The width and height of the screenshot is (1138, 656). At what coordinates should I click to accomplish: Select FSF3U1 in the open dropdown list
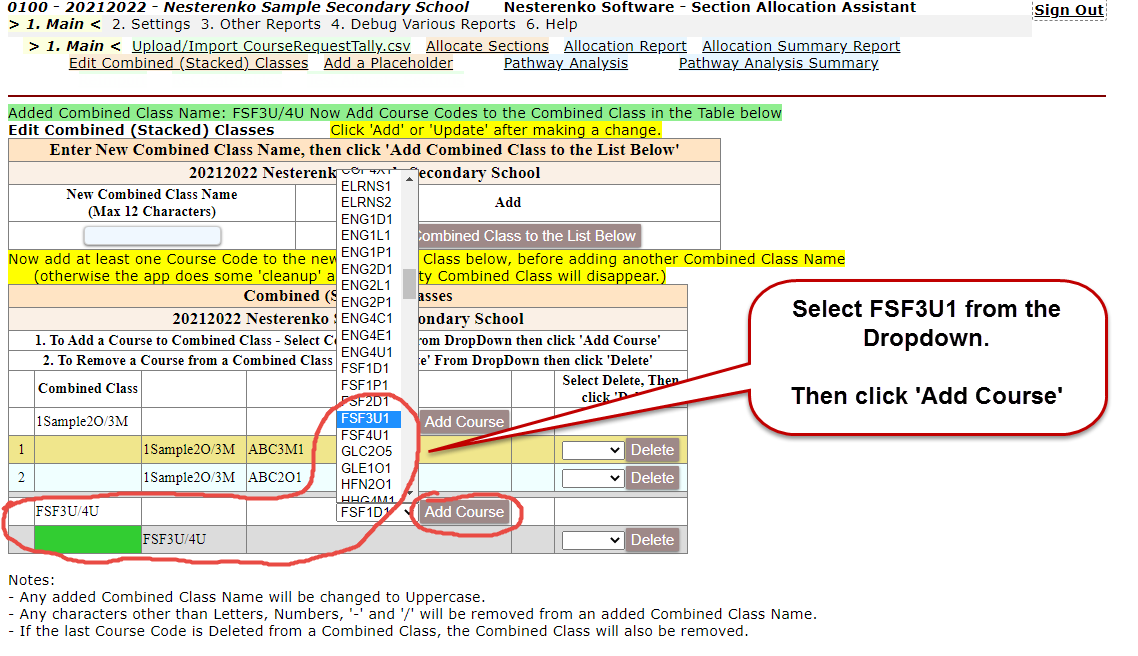[x=369, y=419]
